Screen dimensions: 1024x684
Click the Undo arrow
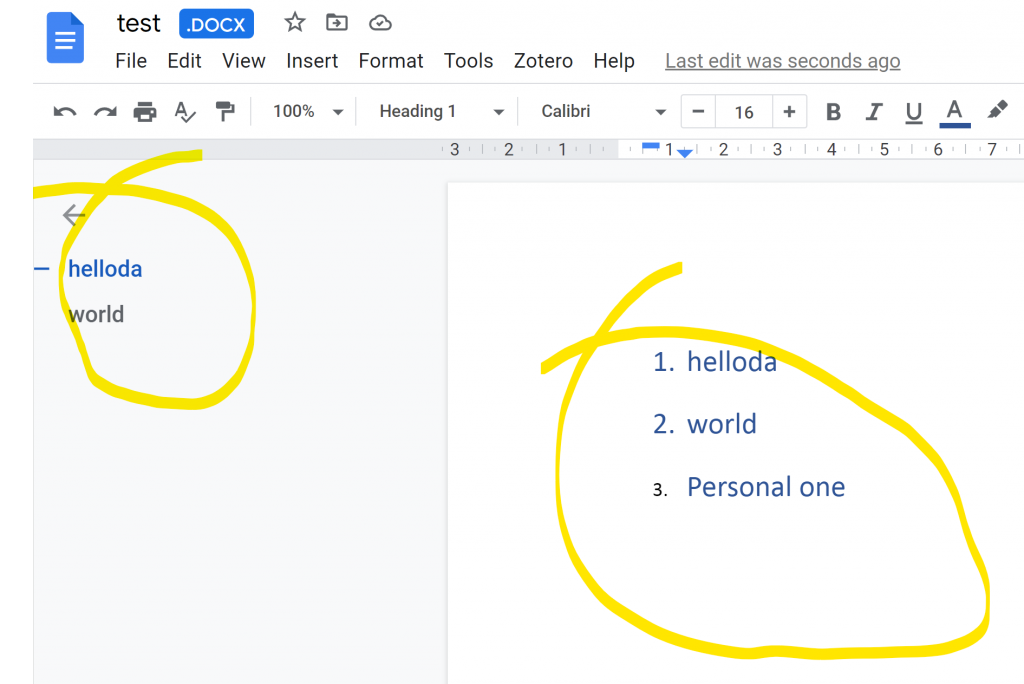65,112
